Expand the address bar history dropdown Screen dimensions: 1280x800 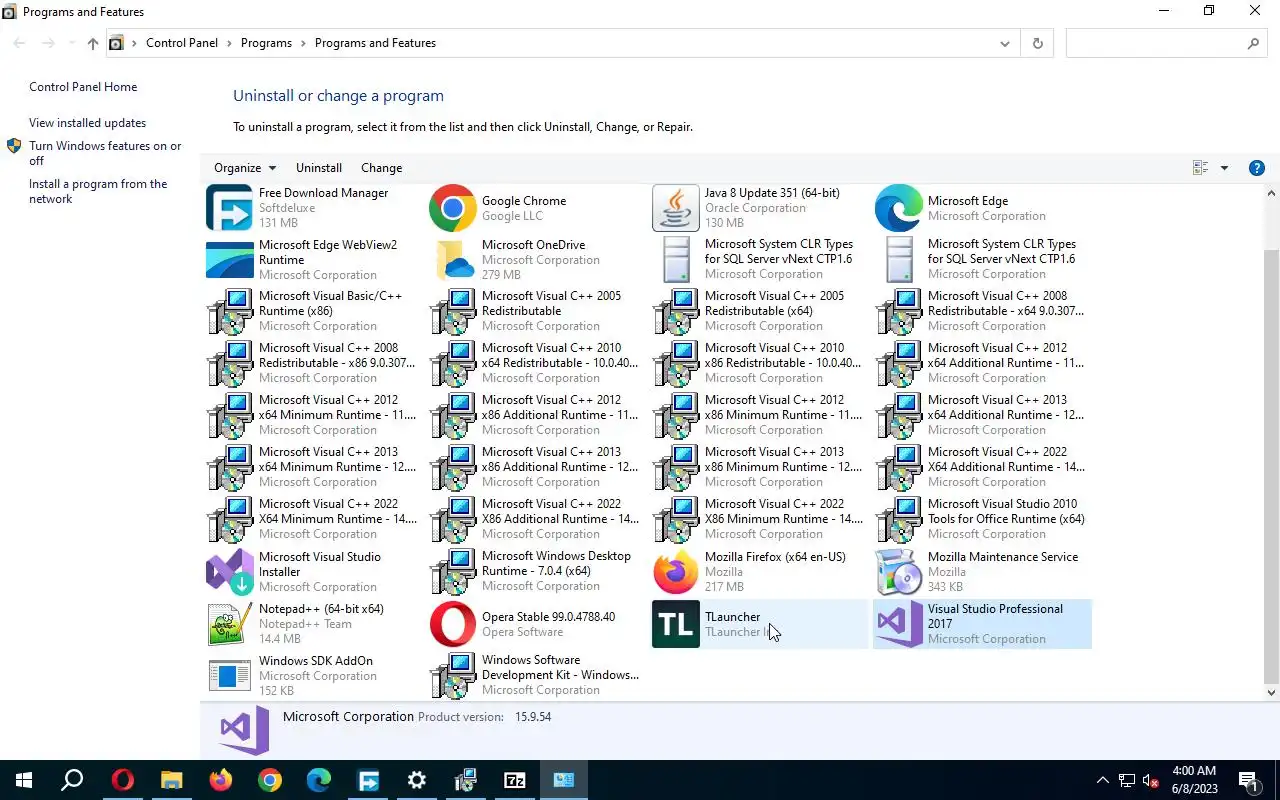click(x=1005, y=43)
